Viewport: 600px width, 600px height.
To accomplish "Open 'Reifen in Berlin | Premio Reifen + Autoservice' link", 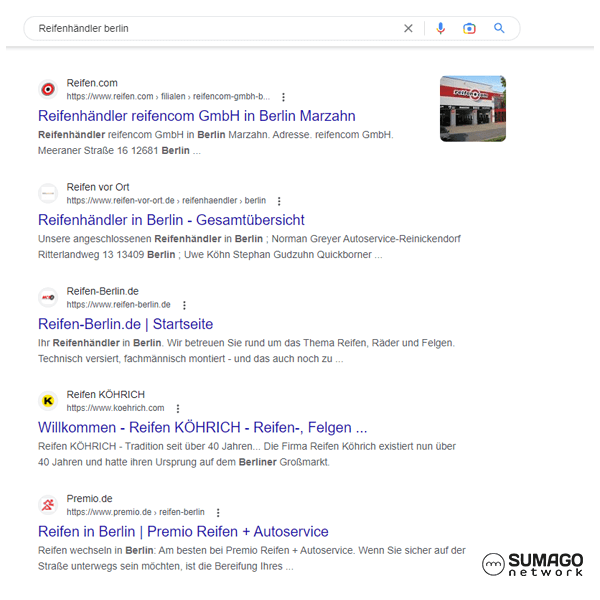I will coord(183,532).
